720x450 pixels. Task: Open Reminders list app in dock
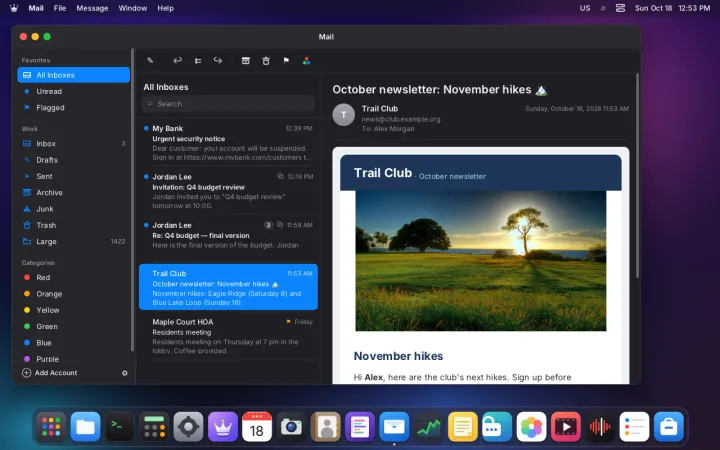pos(634,427)
